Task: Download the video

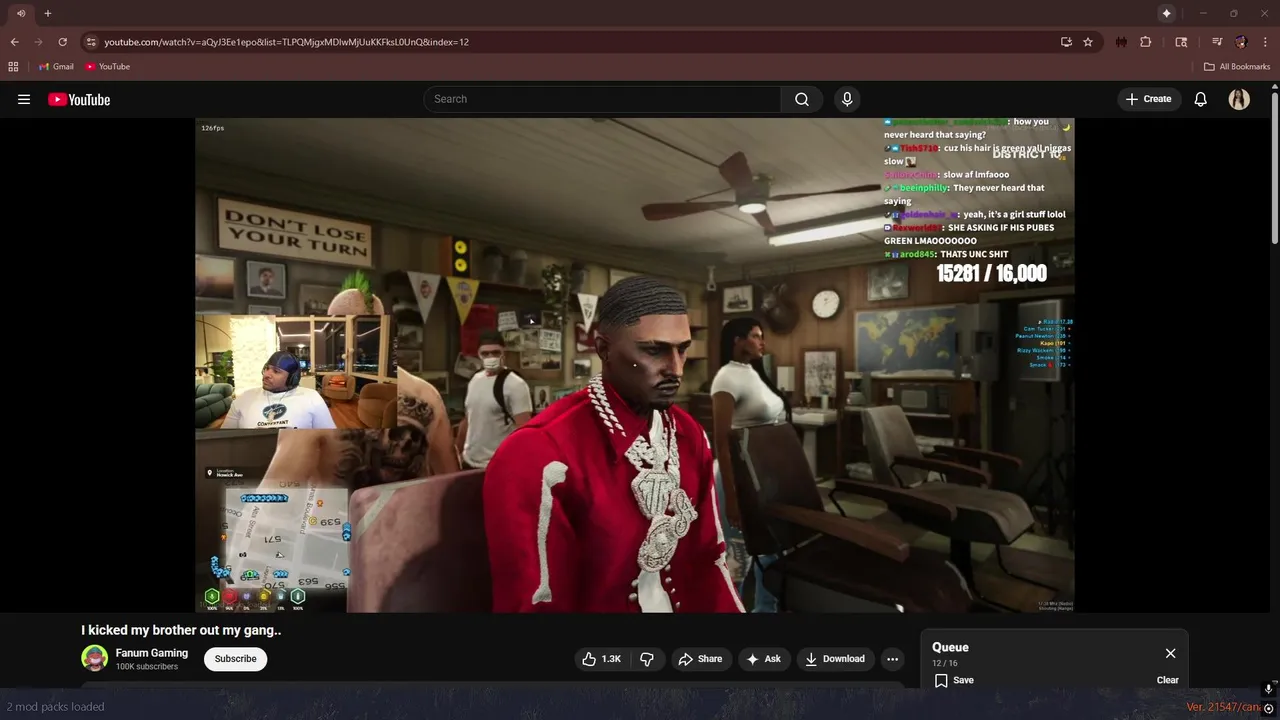Action: (x=834, y=659)
